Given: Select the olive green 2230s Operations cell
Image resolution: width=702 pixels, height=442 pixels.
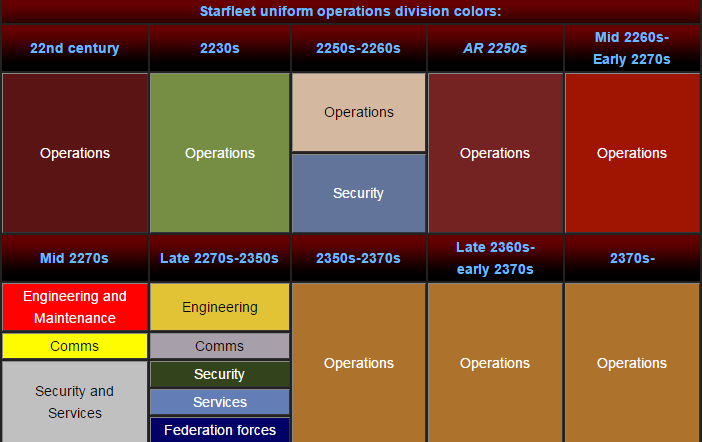Looking at the screenshot, I should pyautogui.click(x=219, y=153).
